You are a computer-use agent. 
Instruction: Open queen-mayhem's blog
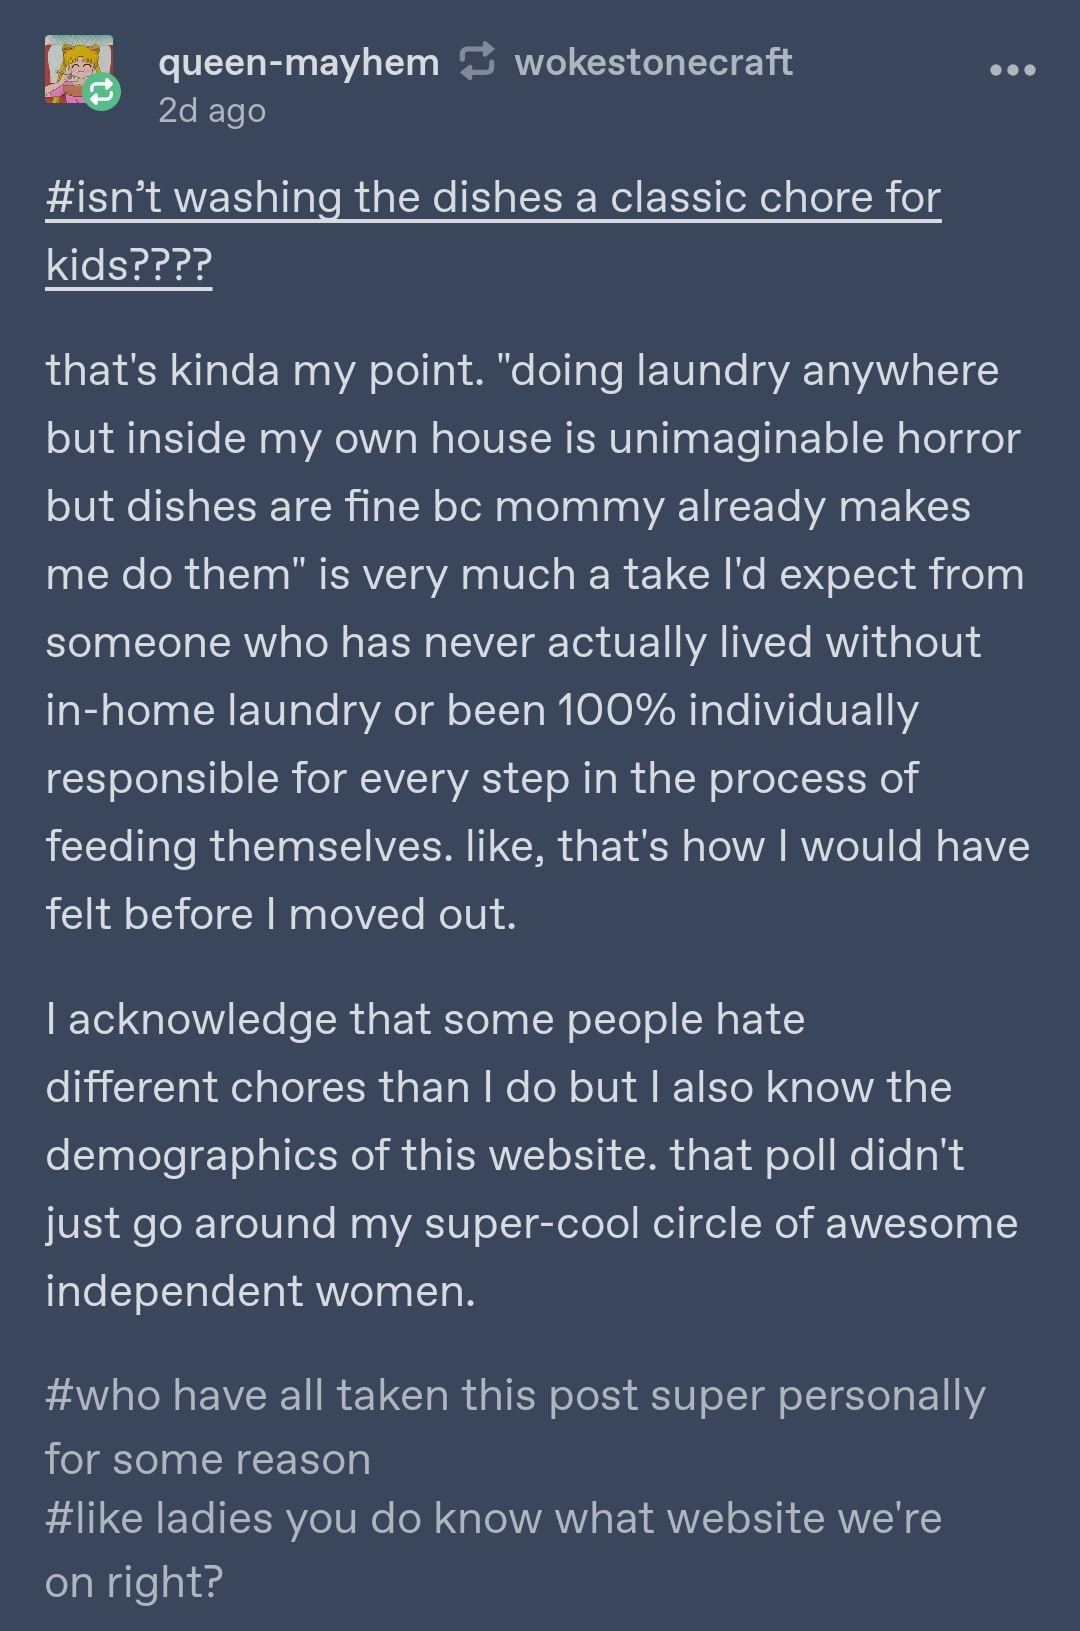299,62
